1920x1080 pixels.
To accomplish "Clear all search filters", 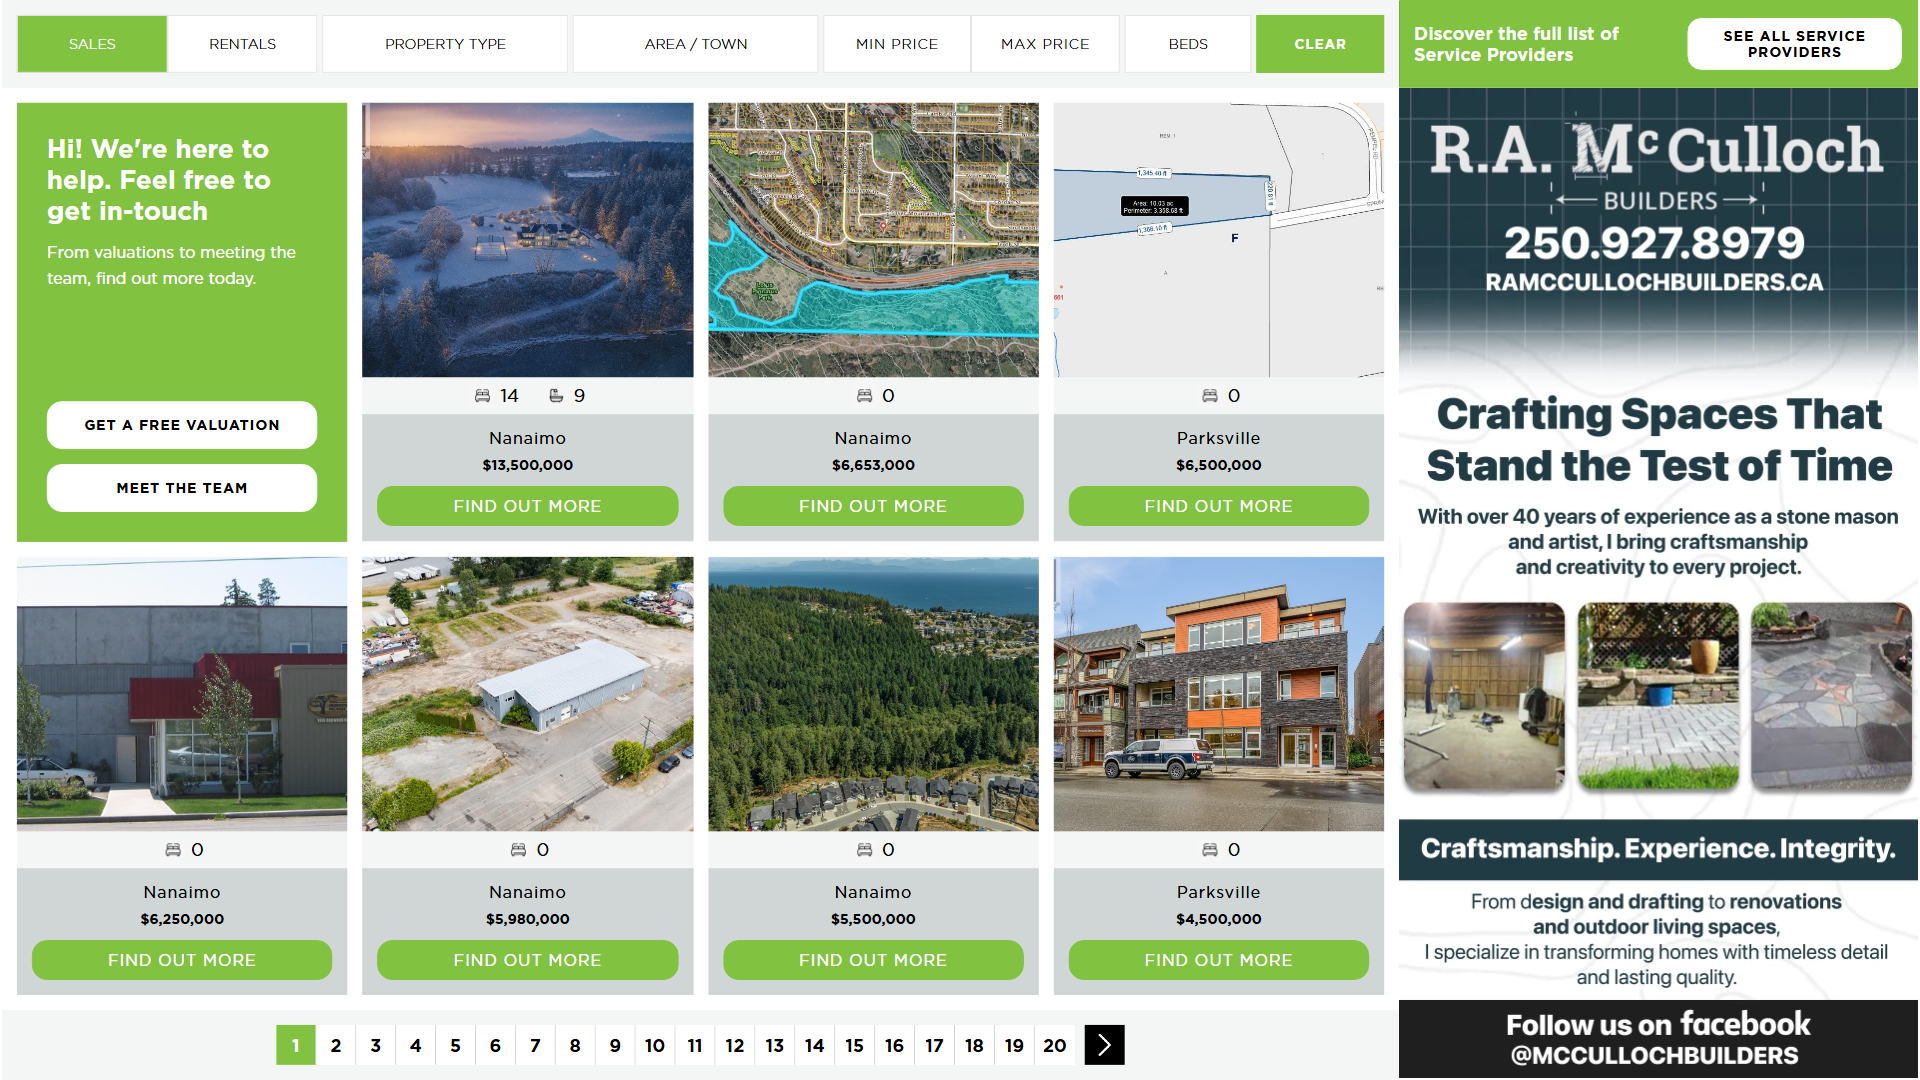I will click(1320, 44).
